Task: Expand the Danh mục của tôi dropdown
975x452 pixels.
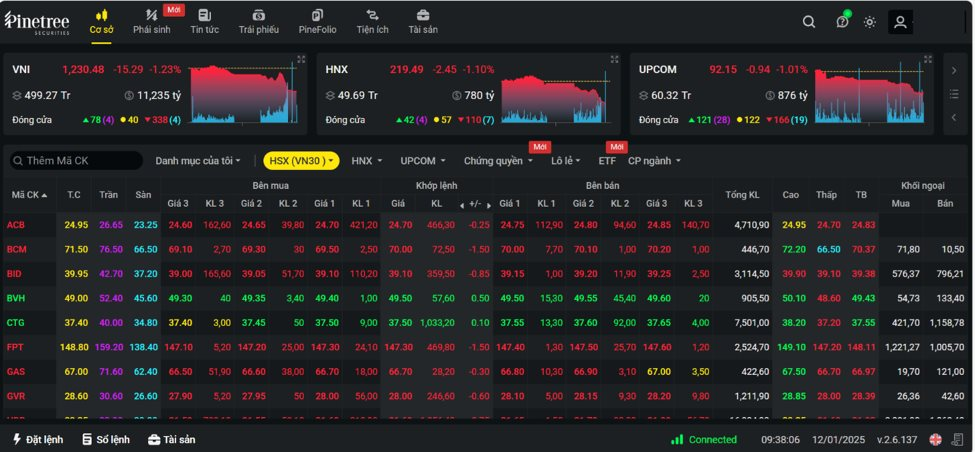Action: [x=197, y=160]
